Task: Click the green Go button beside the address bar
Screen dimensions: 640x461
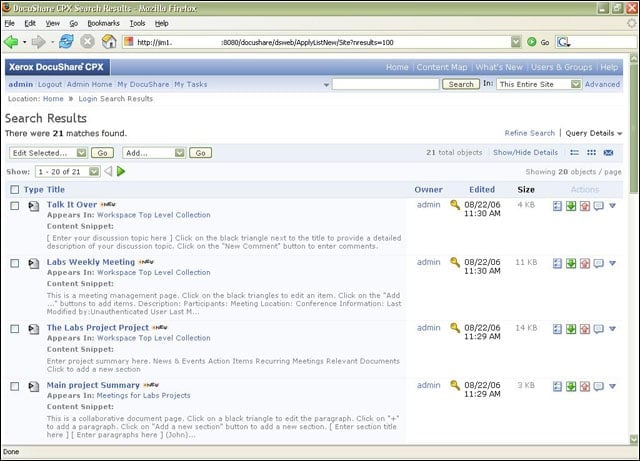Action: pyautogui.click(x=538, y=42)
